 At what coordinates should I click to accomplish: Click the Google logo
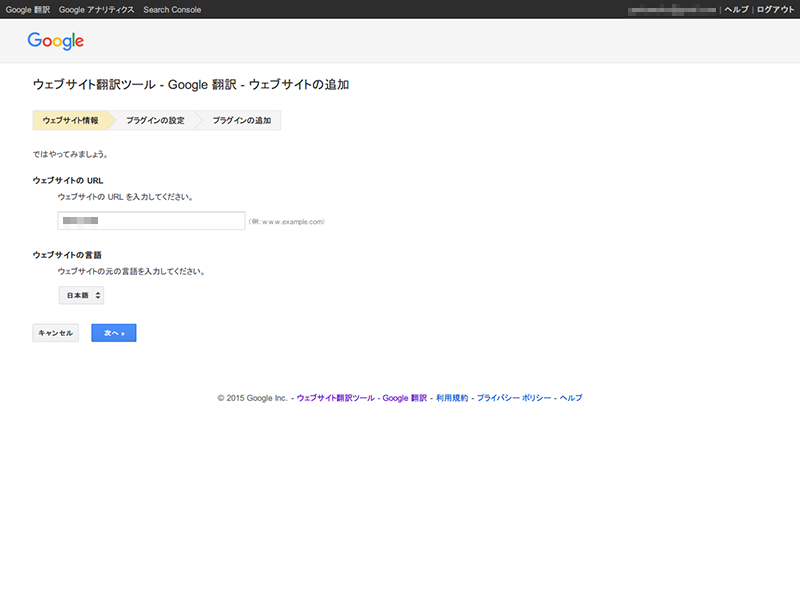(56, 41)
